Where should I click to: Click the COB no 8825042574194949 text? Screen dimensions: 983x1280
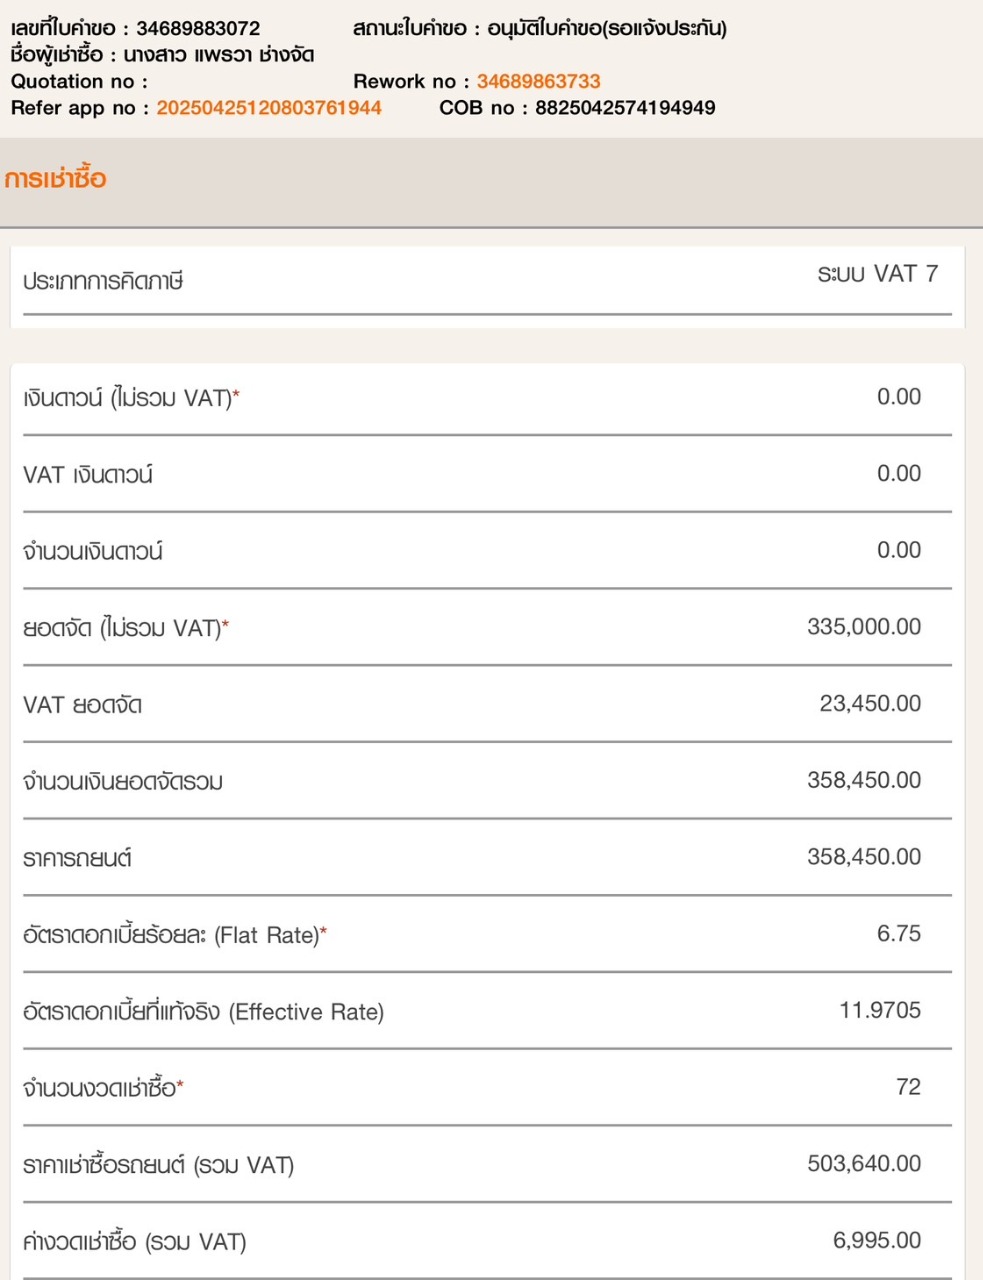pos(625,108)
